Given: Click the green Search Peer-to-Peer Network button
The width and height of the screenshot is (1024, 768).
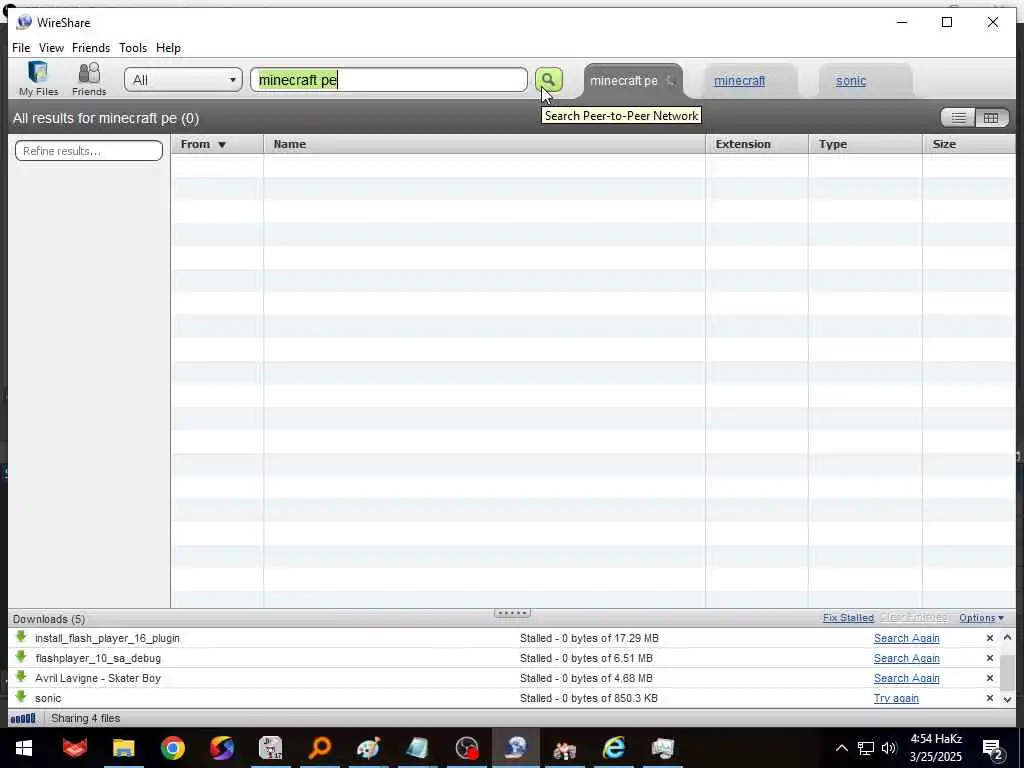Looking at the screenshot, I should coord(549,80).
